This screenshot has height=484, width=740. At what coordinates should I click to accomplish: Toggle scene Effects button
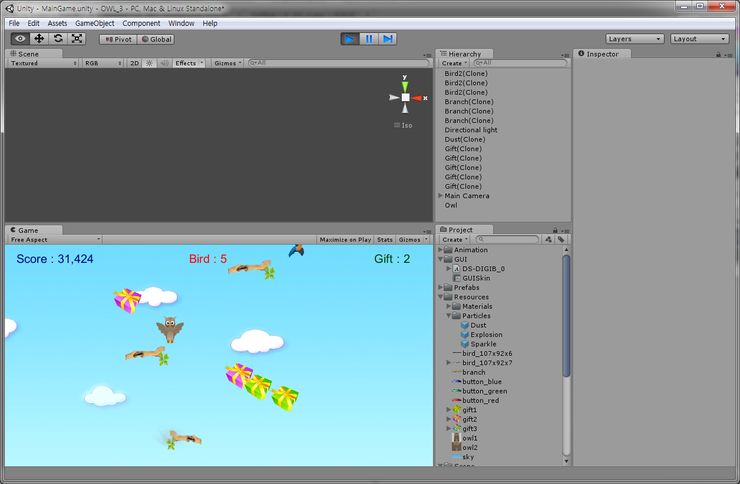click(x=185, y=63)
